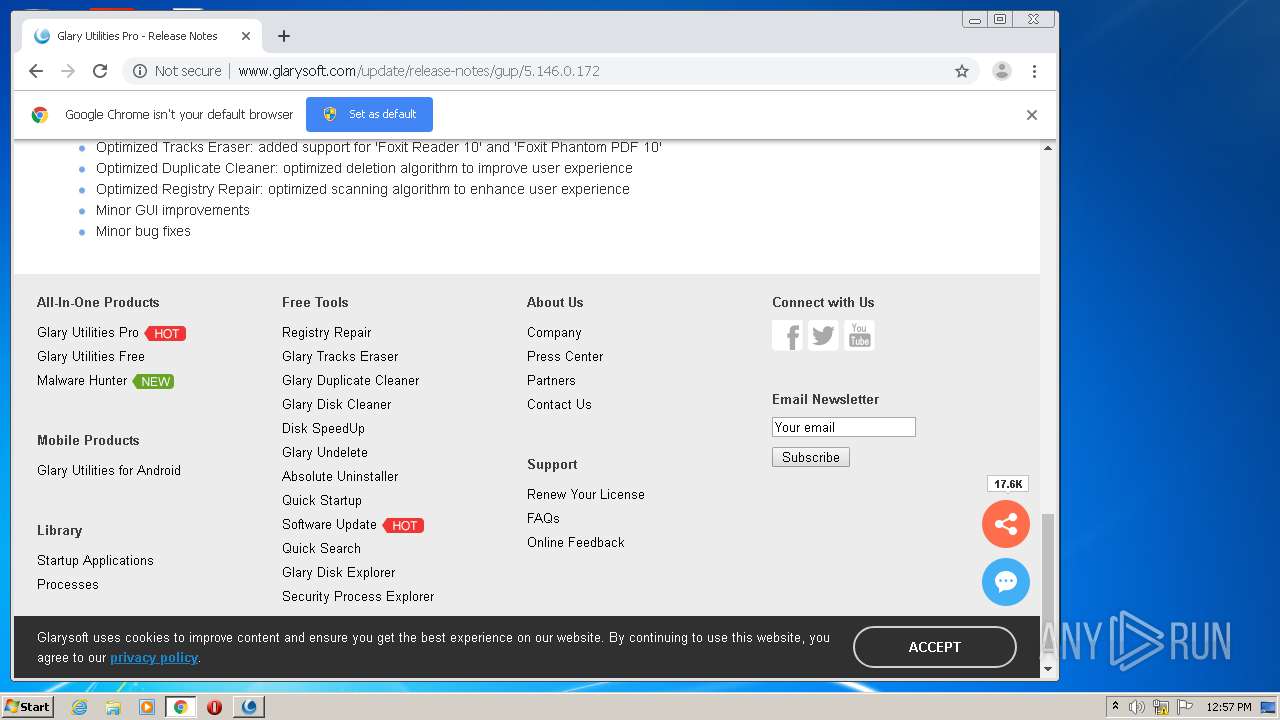Switch to Chrome in the taskbar
The height and width of the screenshot is (720, 1280).
(x=181, y=707)
